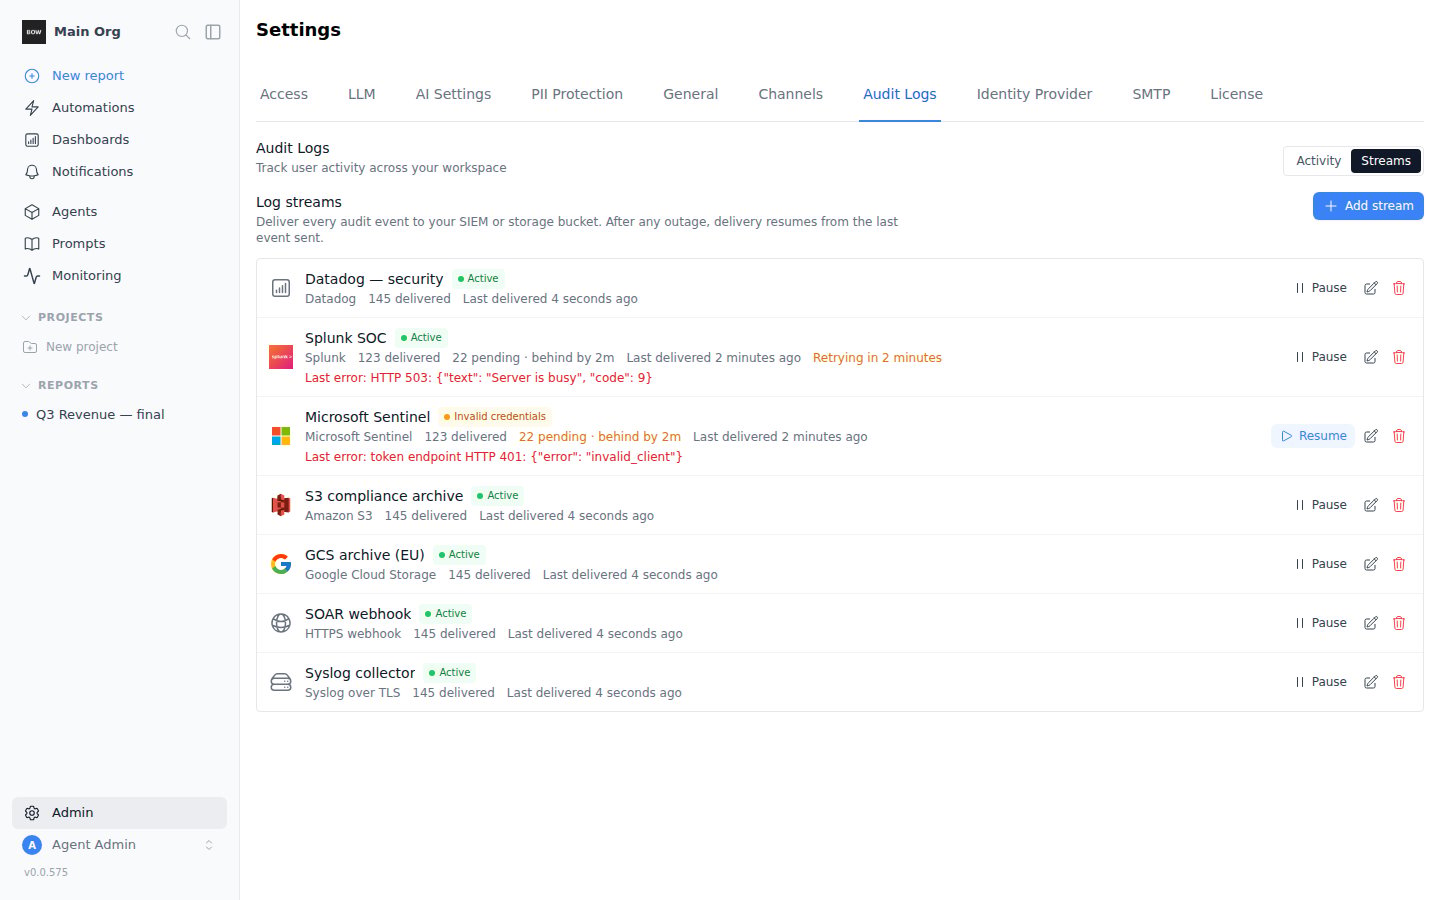This screenshot has width=1440, height=900.
Task: Edit the Datadog — security stream
Action: coord(1371,288)
